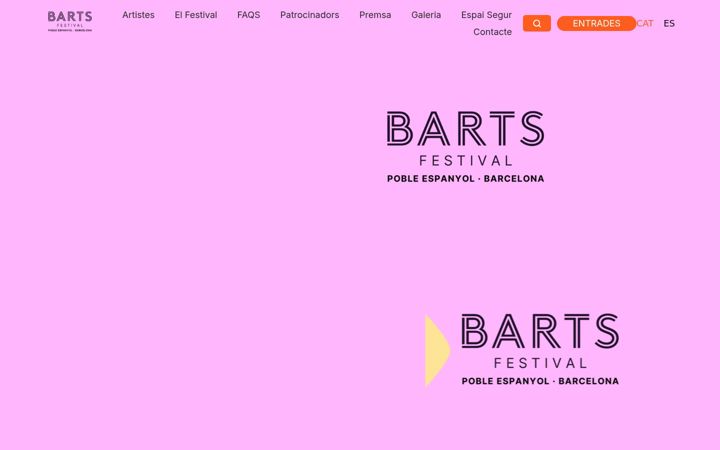
Task: Open Patrocinadors page
Action: coord(309,15)
